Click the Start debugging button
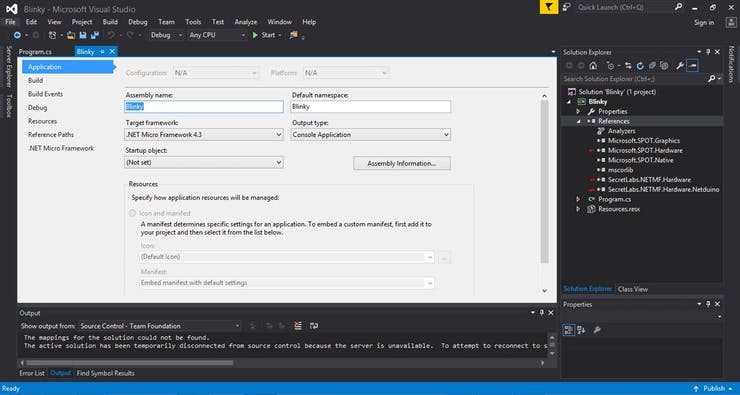This screenshot has width=740, height=395. [263, 35]
